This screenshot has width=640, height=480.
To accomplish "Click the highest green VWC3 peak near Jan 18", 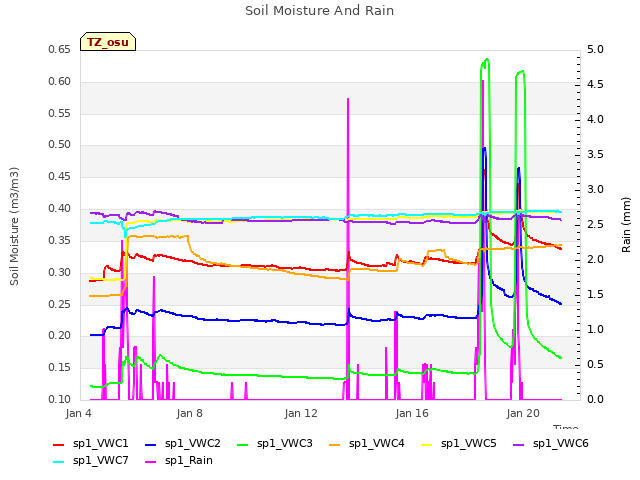I will tap(486, 60).
